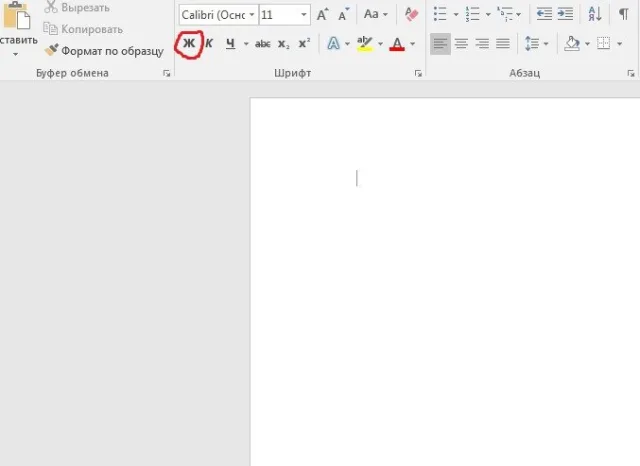Expand font size dropdown list
Image resolution: width=640 pixels, height=466 pixels.
(304, 15)
